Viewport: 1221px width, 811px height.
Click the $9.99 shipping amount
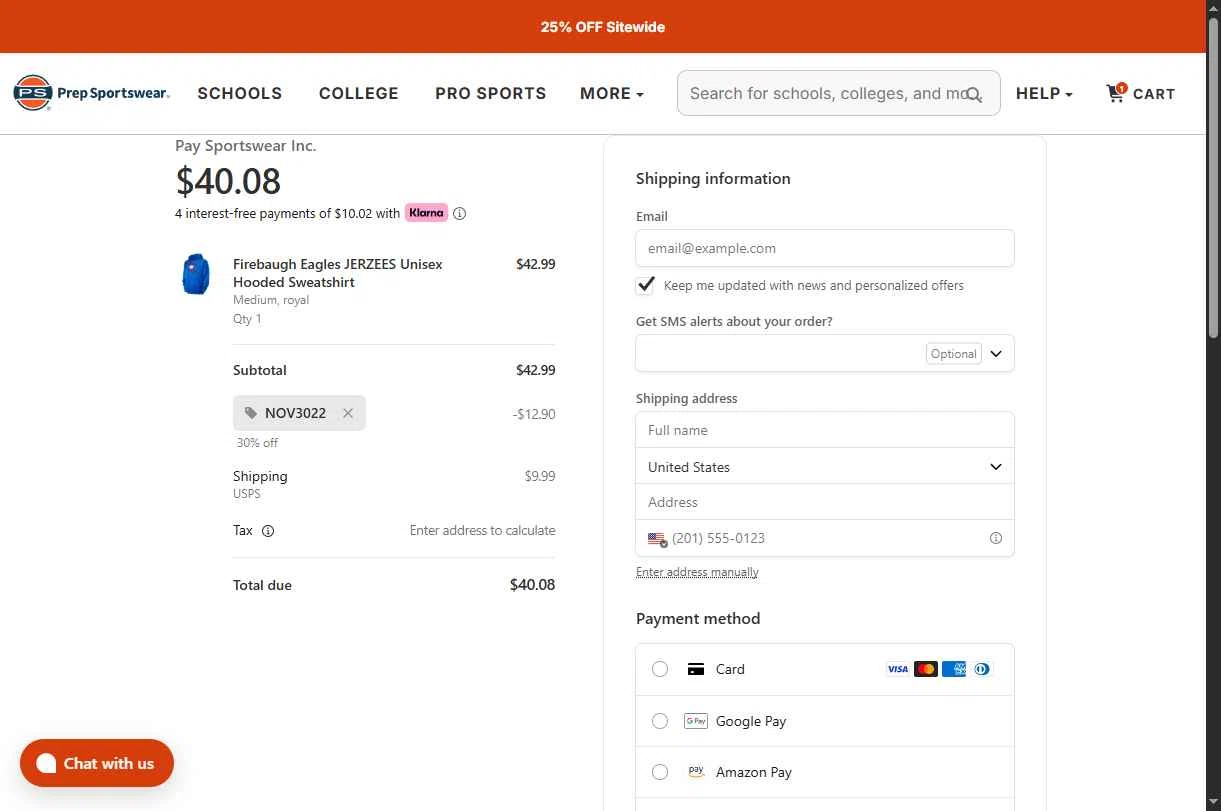click(x=540, y=476)
